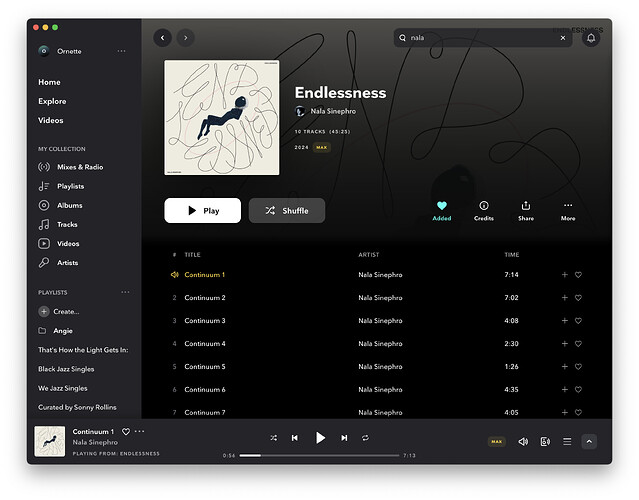This screenshot has width=639, height=500.
Task: Remove album from collection via Added heart
Action: tap(442, 206)
